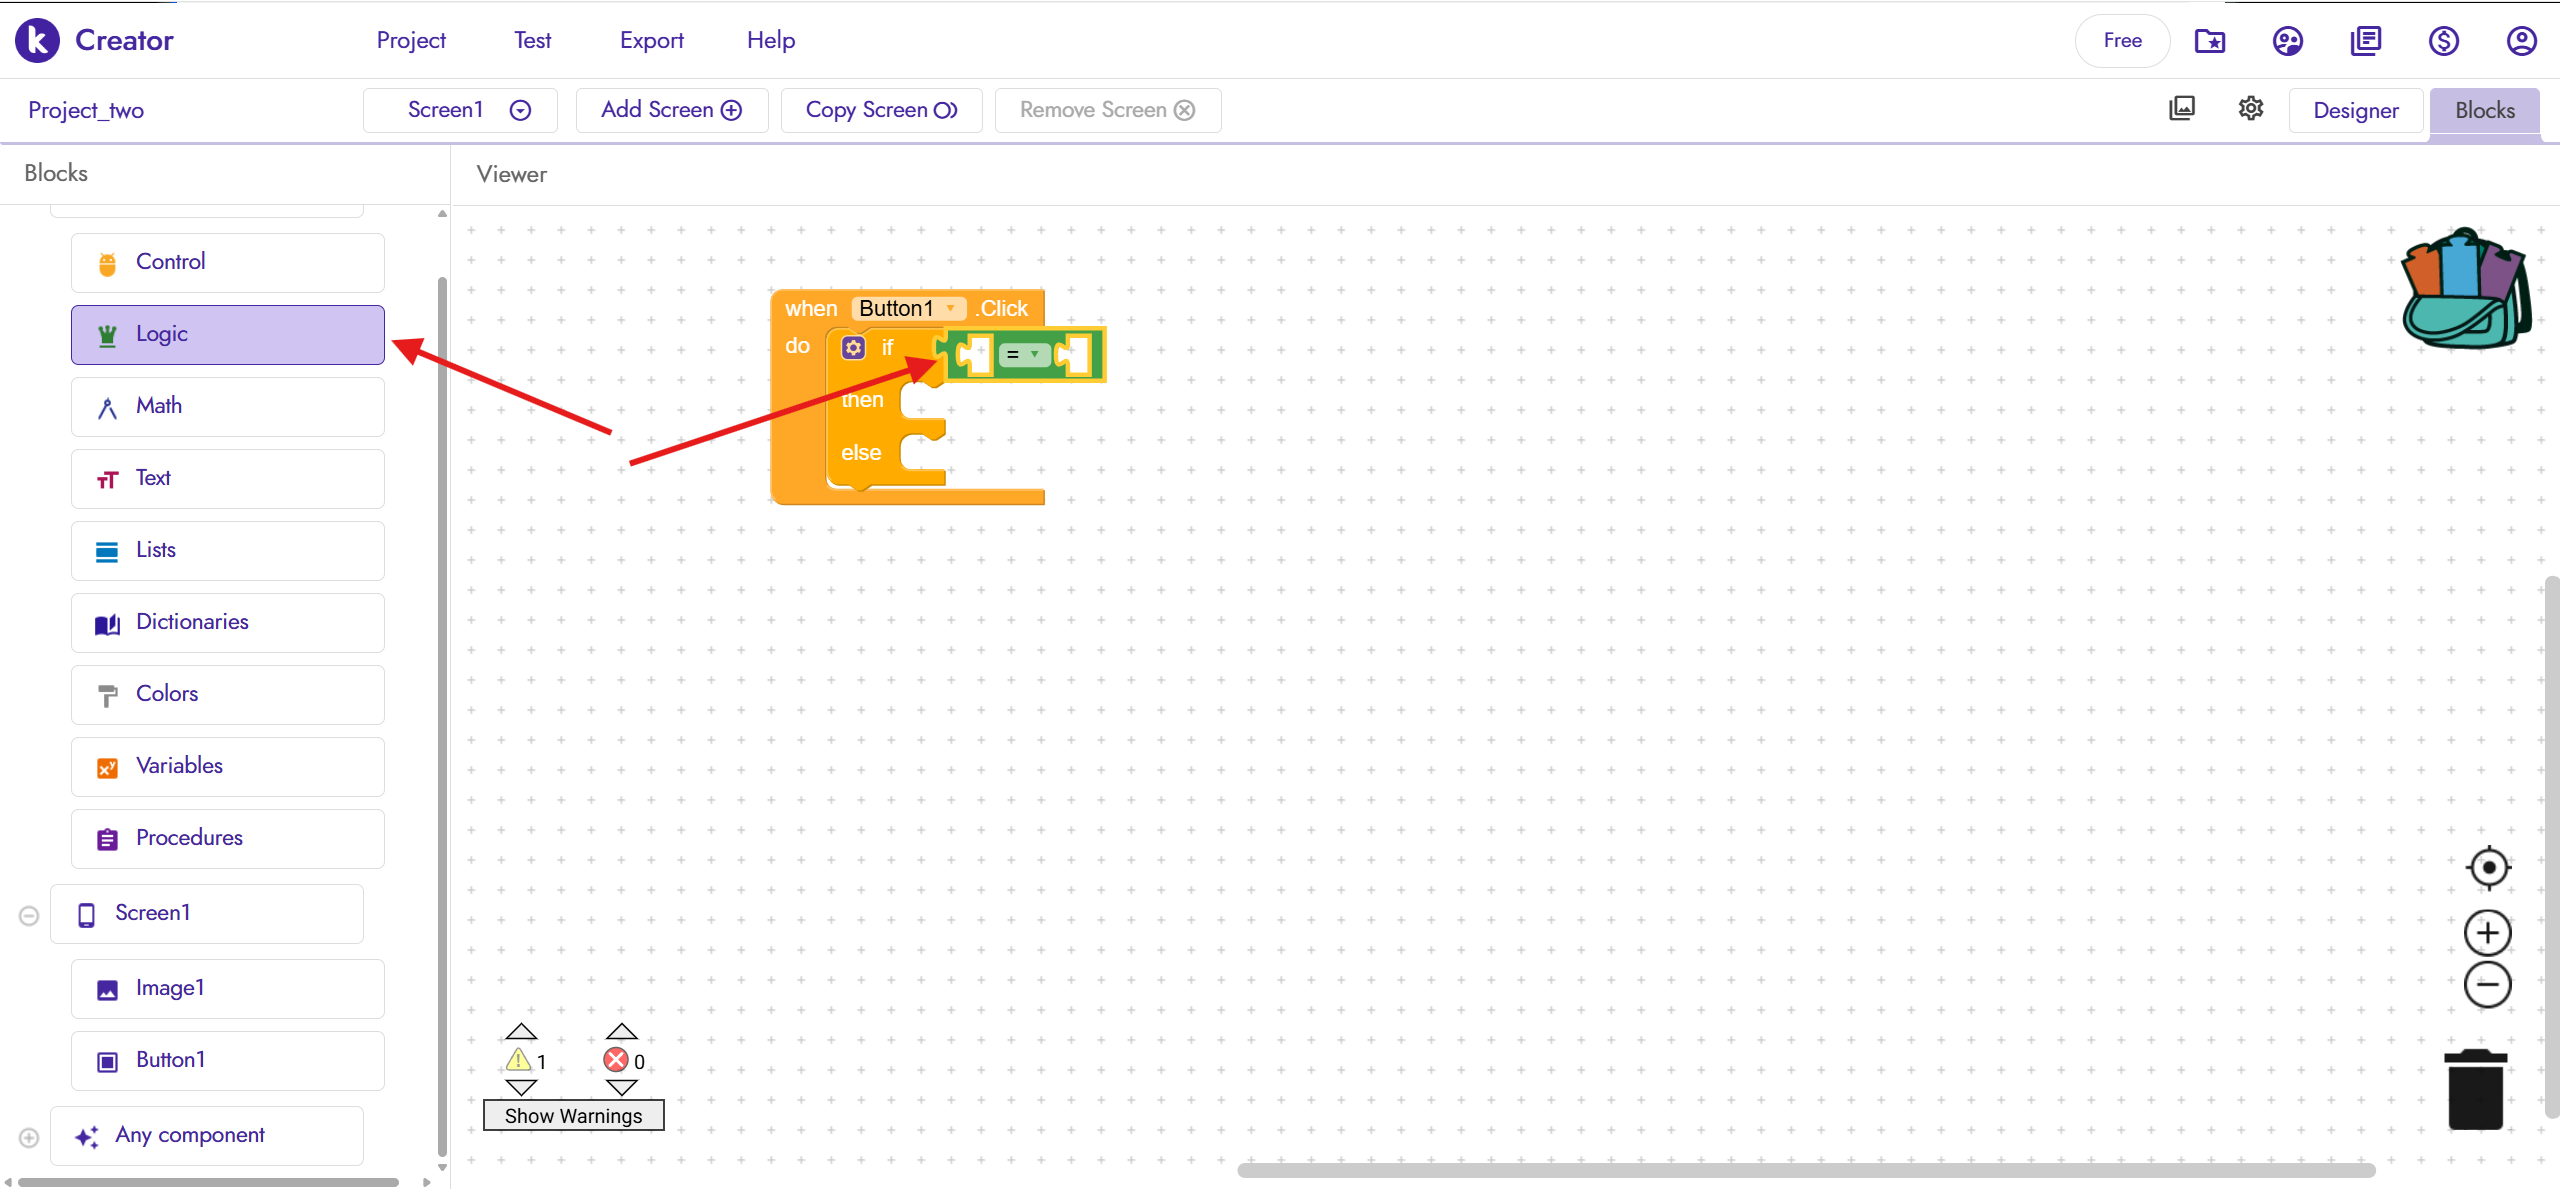Click the viewer horizontal scrollbar

(x=1805, y=1170)
